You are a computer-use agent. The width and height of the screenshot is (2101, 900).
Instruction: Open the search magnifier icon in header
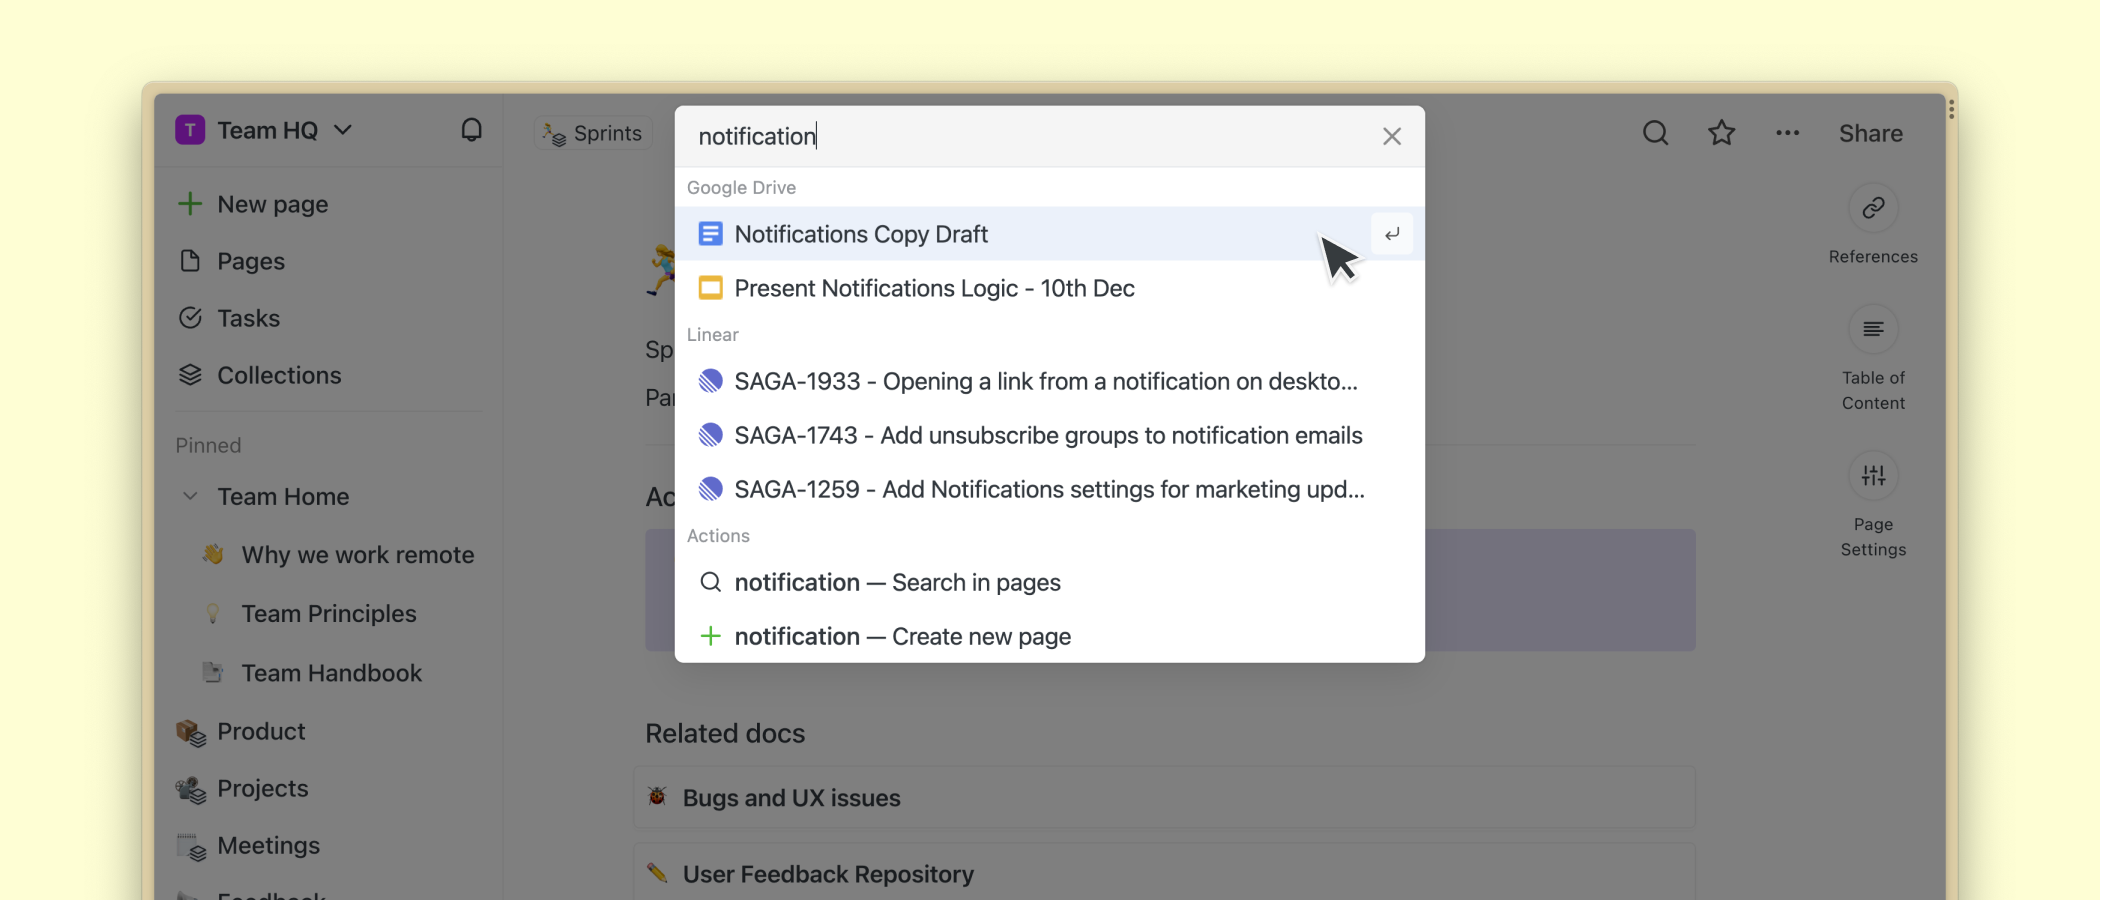coord(1655,133)
